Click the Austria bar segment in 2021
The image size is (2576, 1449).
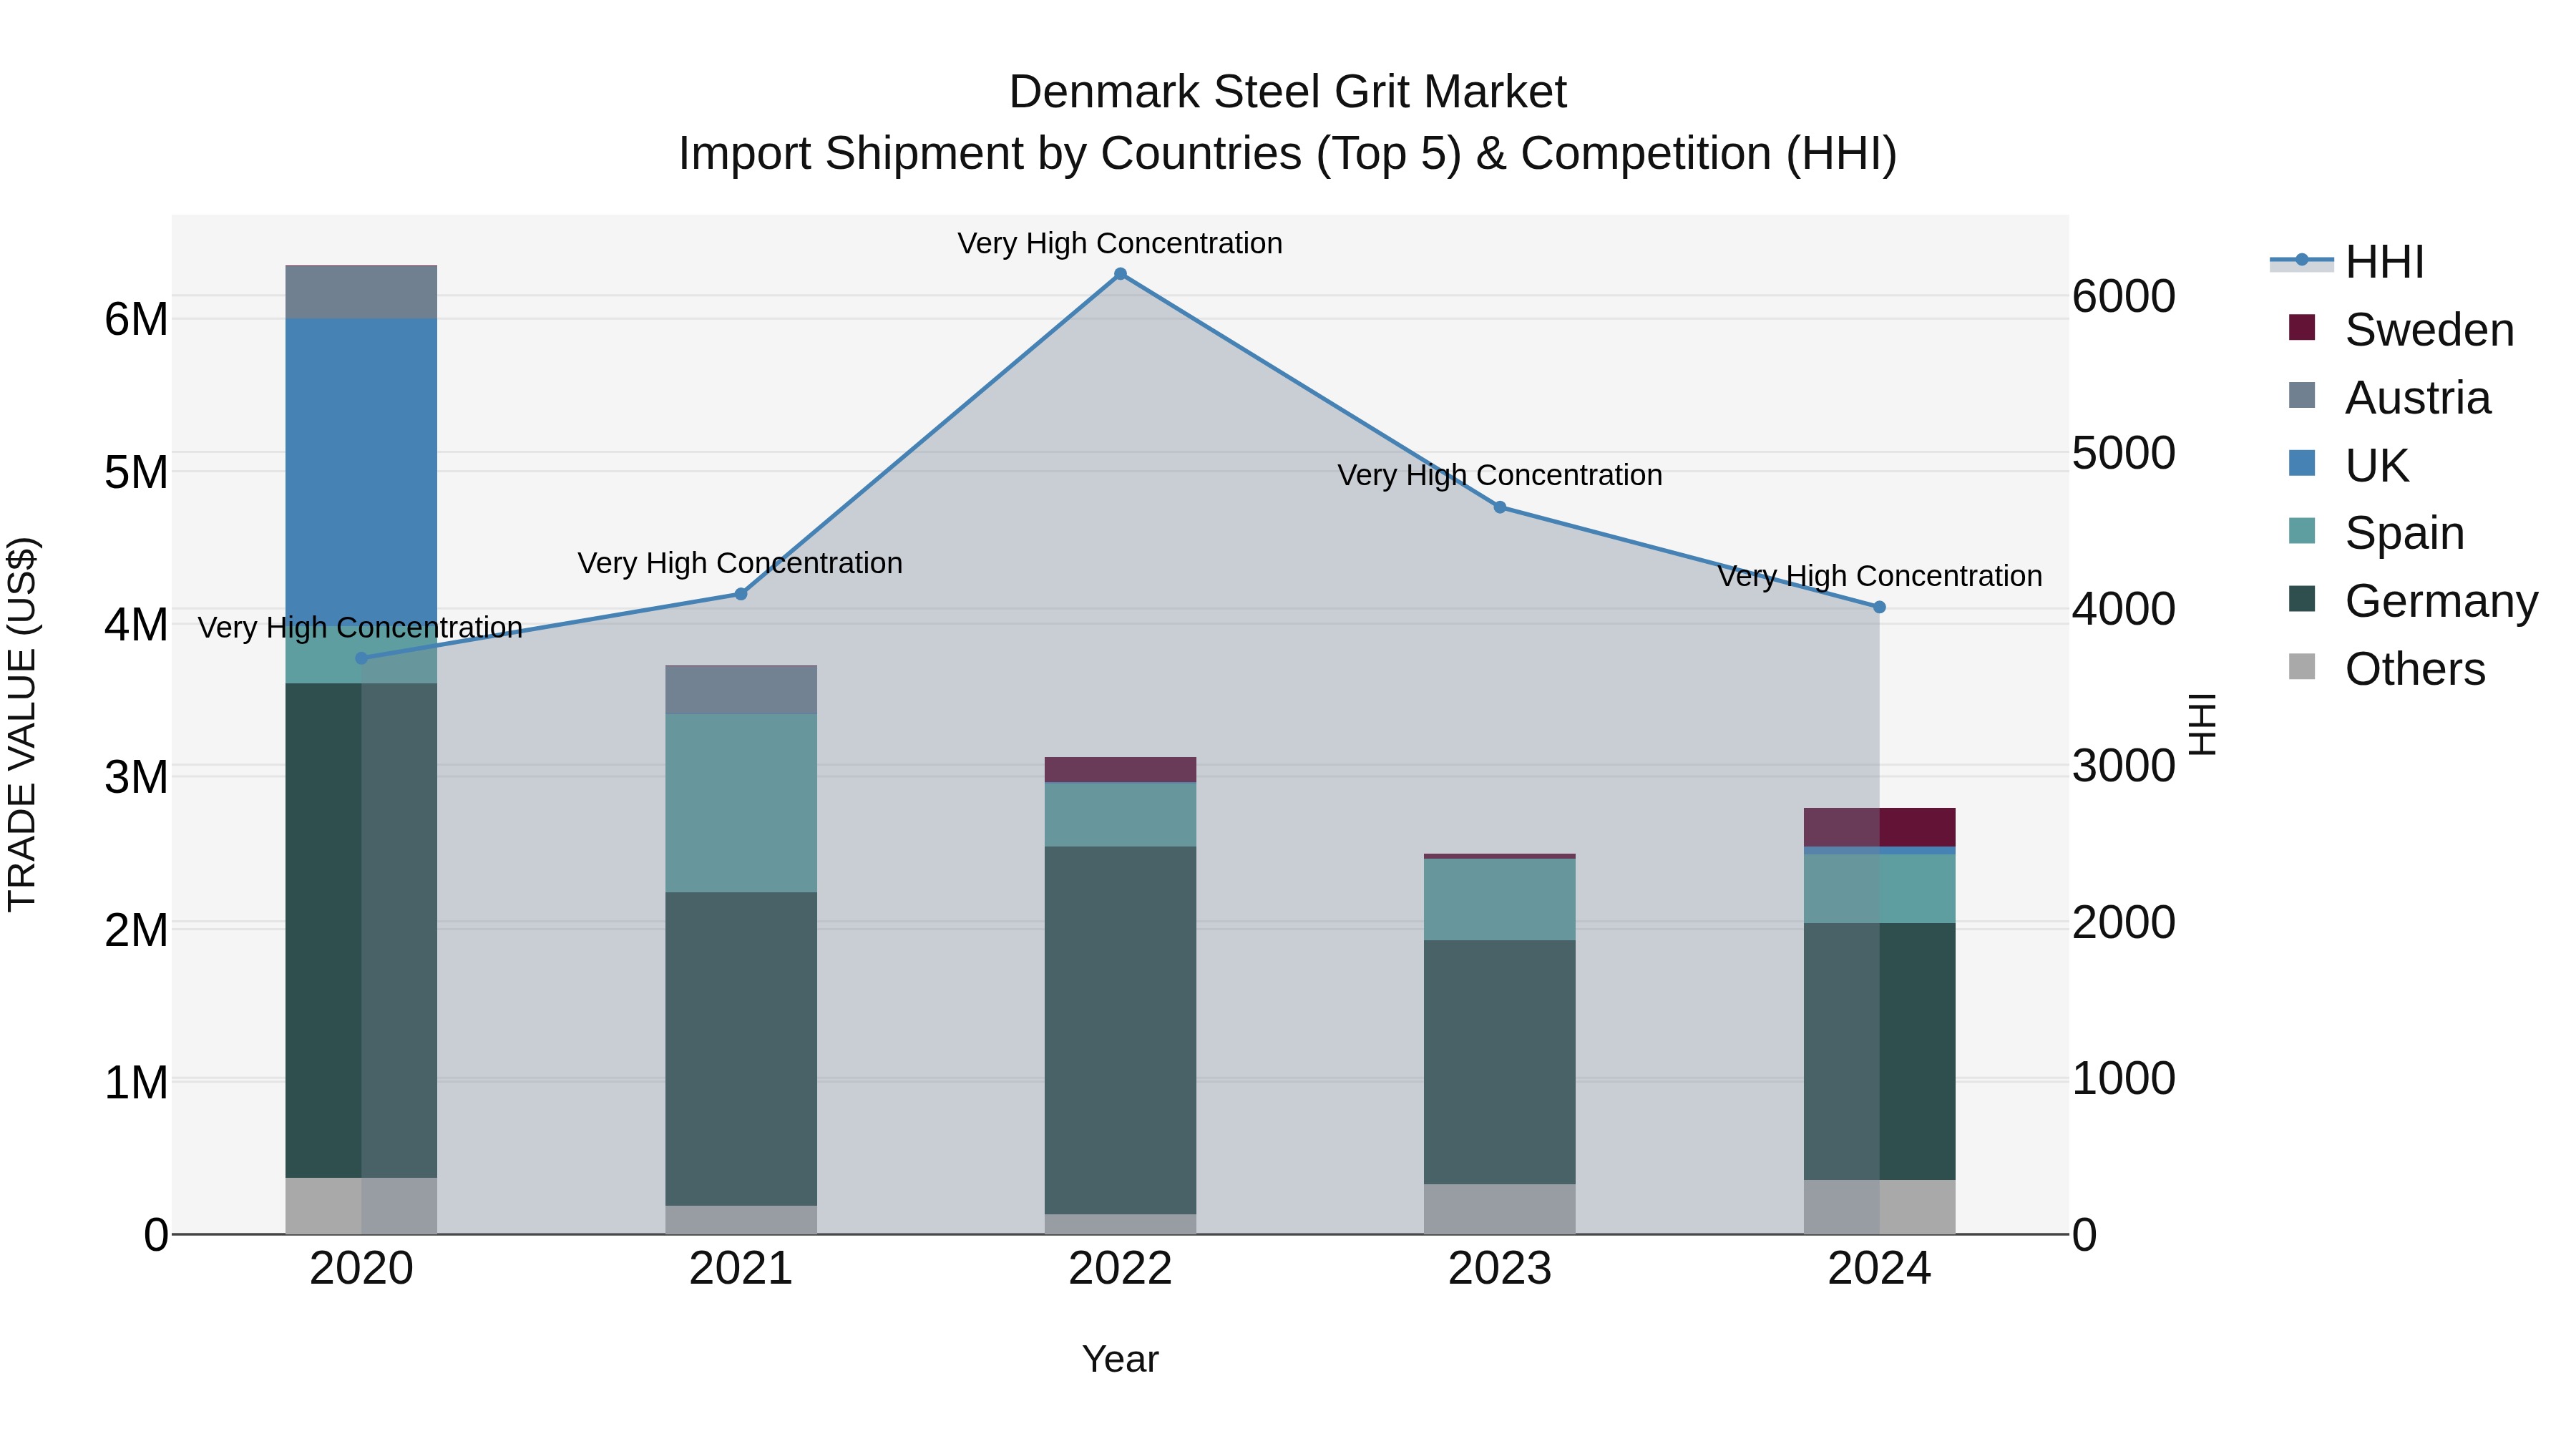pyautogui.click(x=741, y=690)
